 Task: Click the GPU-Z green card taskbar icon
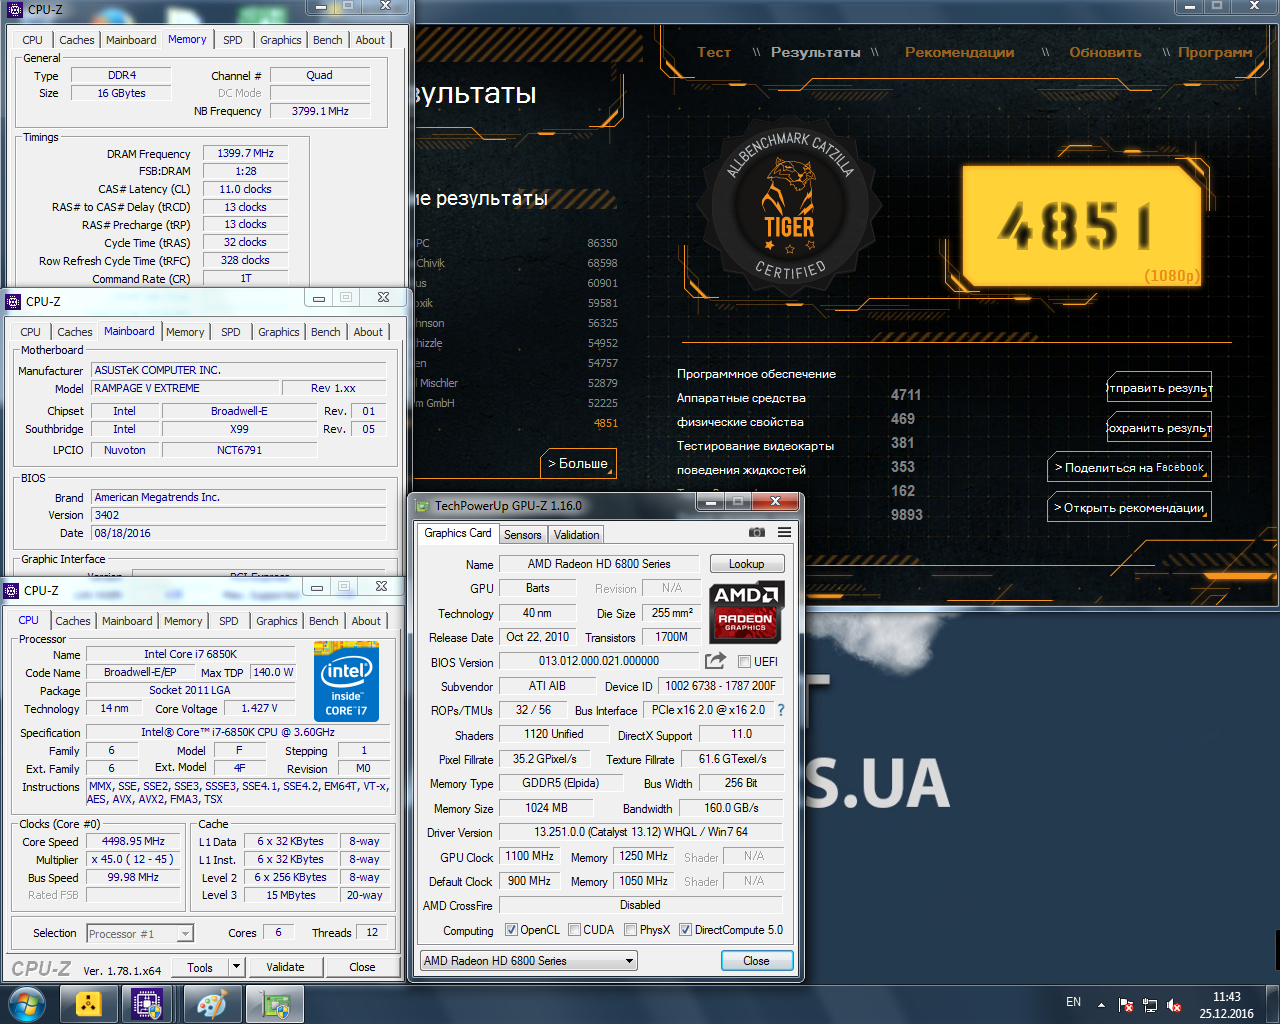(x=275, y=1004)
